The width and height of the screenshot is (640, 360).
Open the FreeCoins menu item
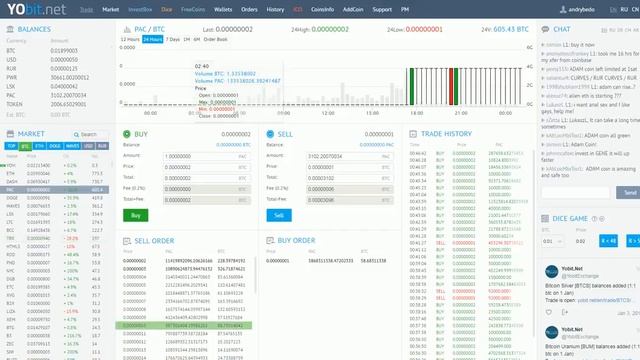click(193, 9)
